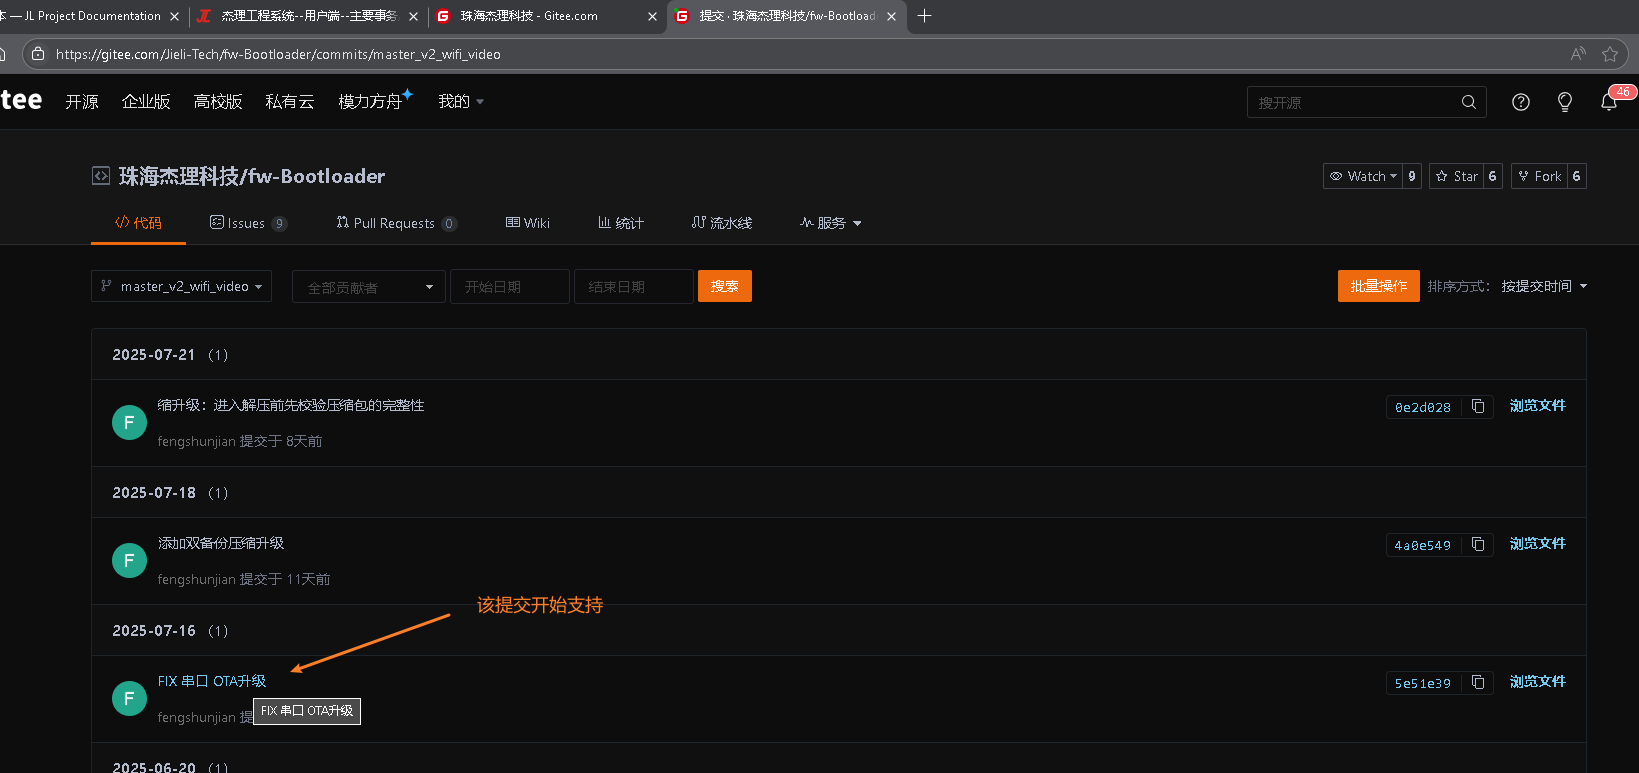The height and width of the screenshot is (773, 1639).
Task: Fork the fw-Bootloader repository
Action: 1540,176
